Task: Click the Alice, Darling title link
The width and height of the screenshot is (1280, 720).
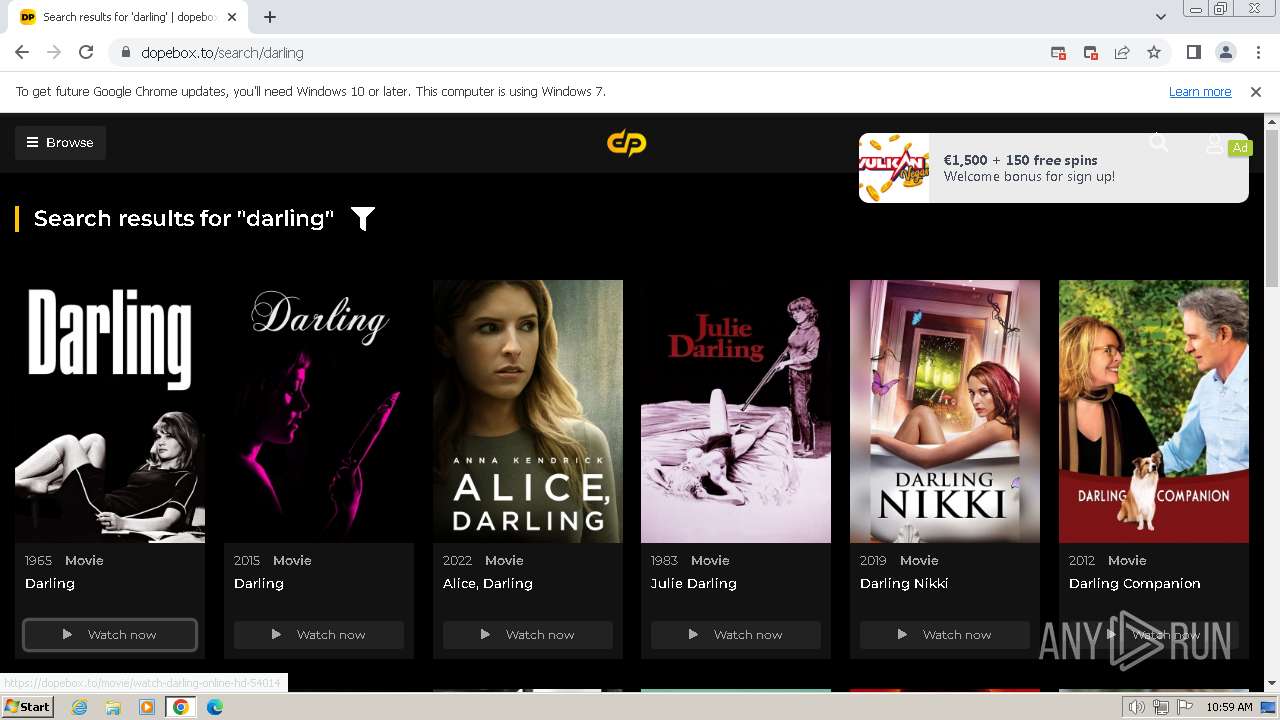Action: click(x=488, y=584)
